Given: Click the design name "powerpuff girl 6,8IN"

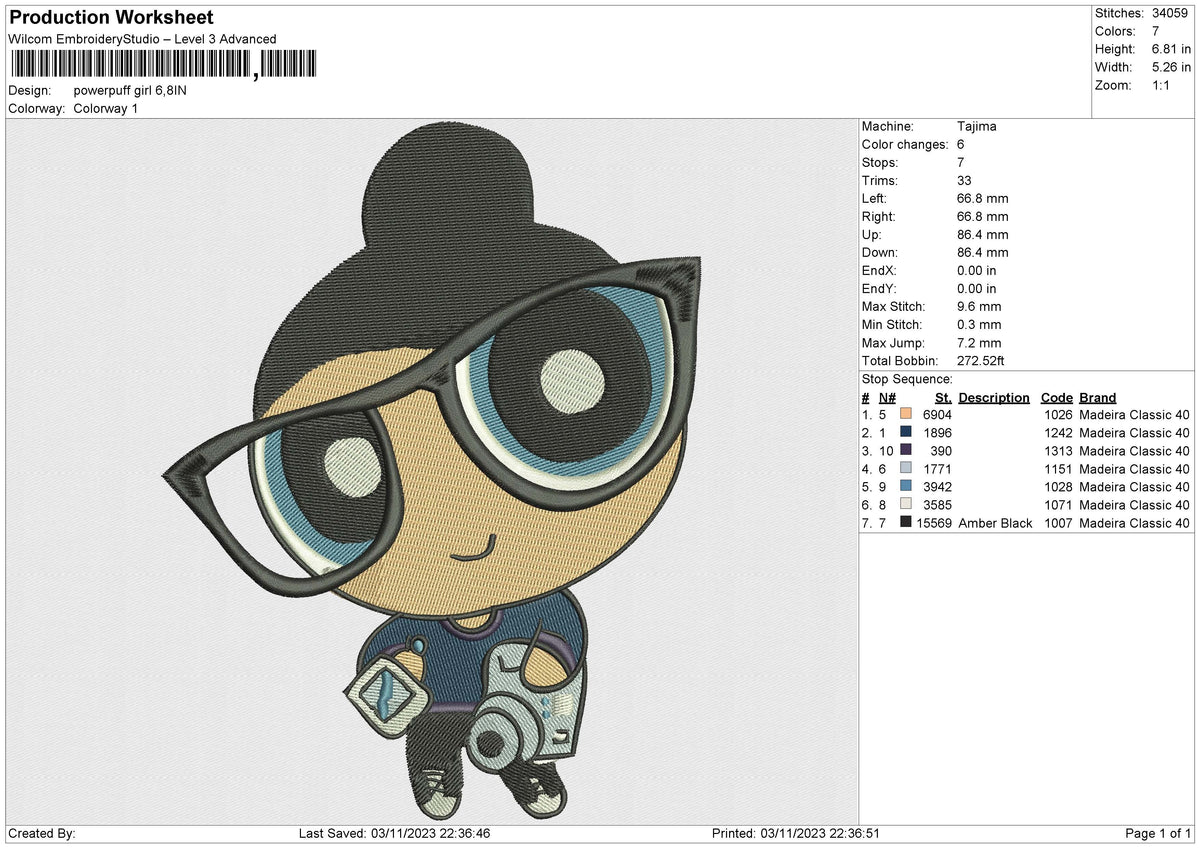Looking at the screenshot, I should 130,90.
